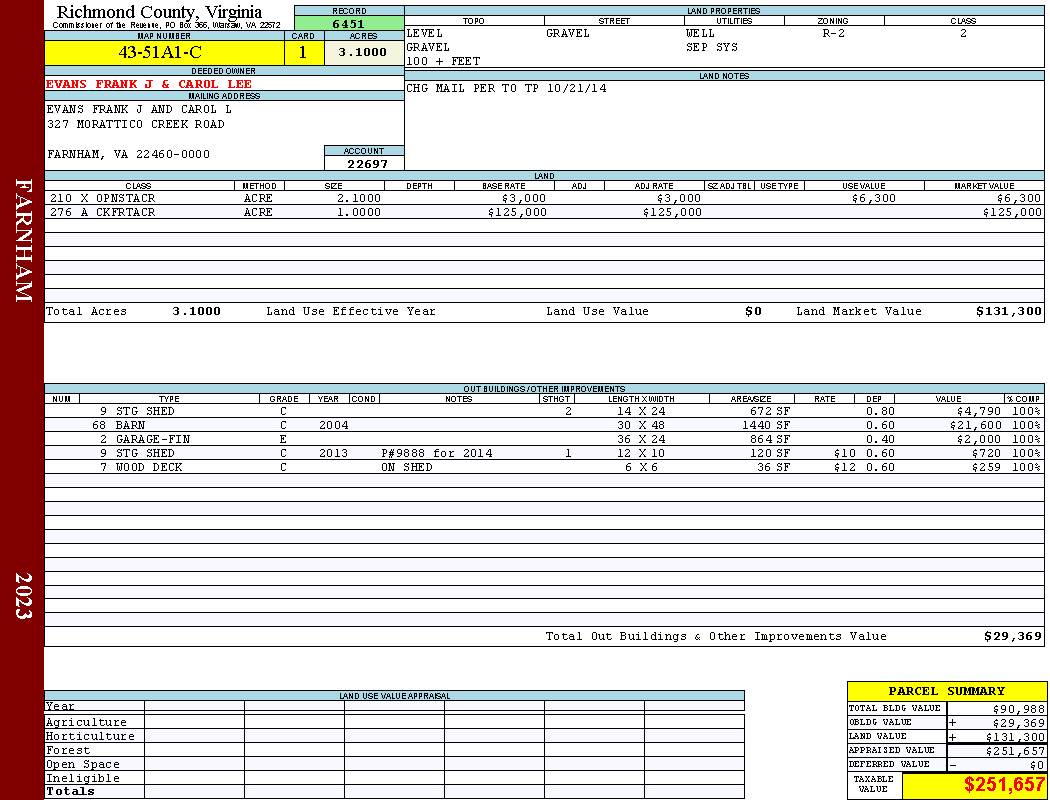Click the Total Acres 3.1000 value
This screenshot has width=1050, height=800.
(x=196, y=311)
